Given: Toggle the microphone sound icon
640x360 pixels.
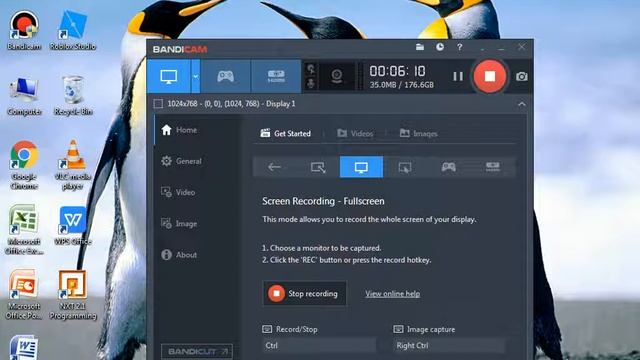Looking at the screenshot, I should (x=311, y=83).
